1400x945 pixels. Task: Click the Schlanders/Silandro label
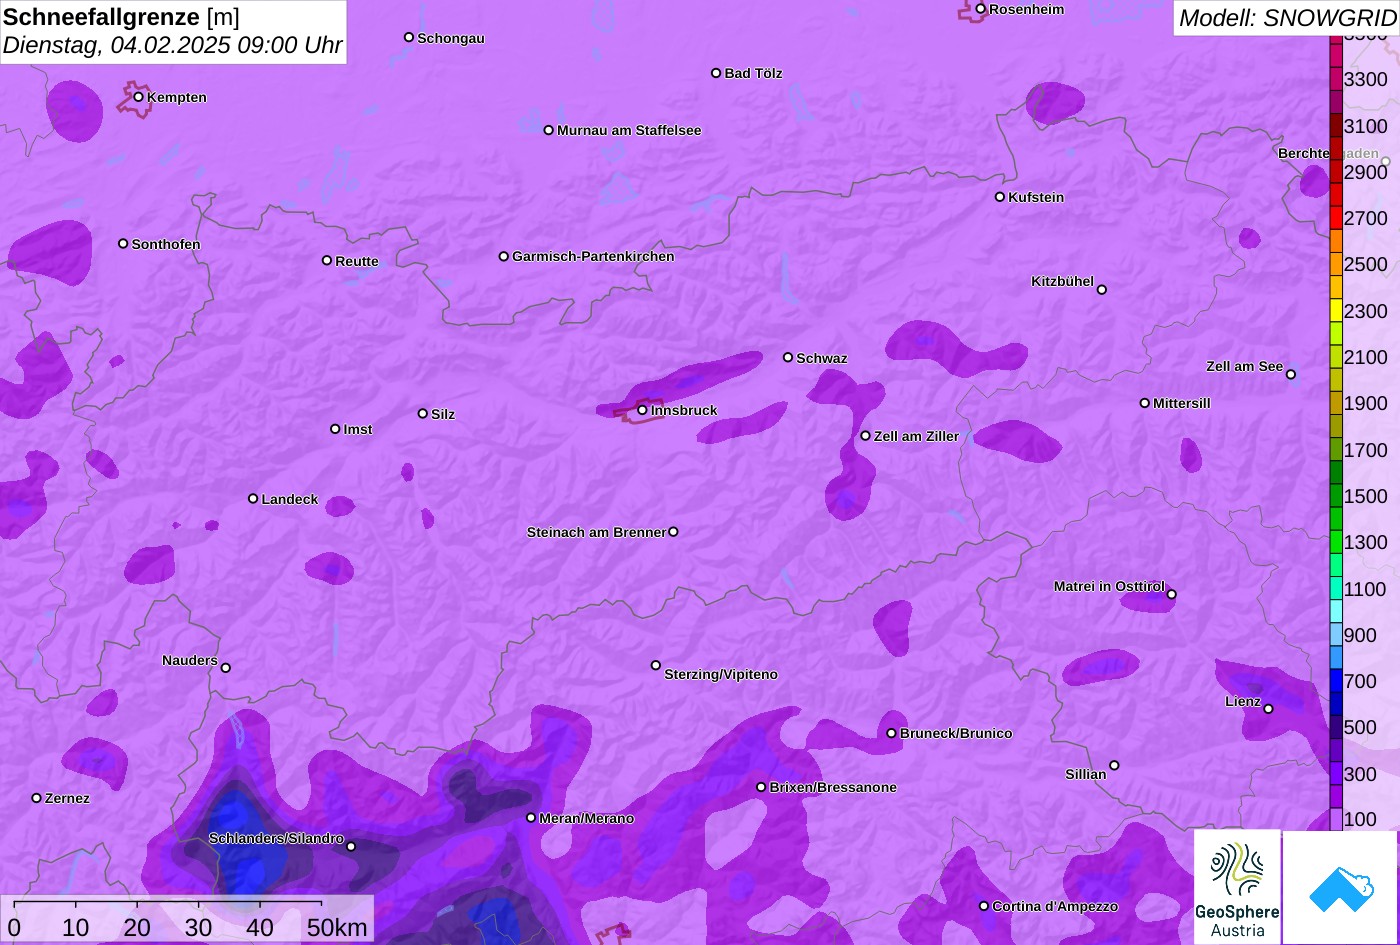coord(276,838)
